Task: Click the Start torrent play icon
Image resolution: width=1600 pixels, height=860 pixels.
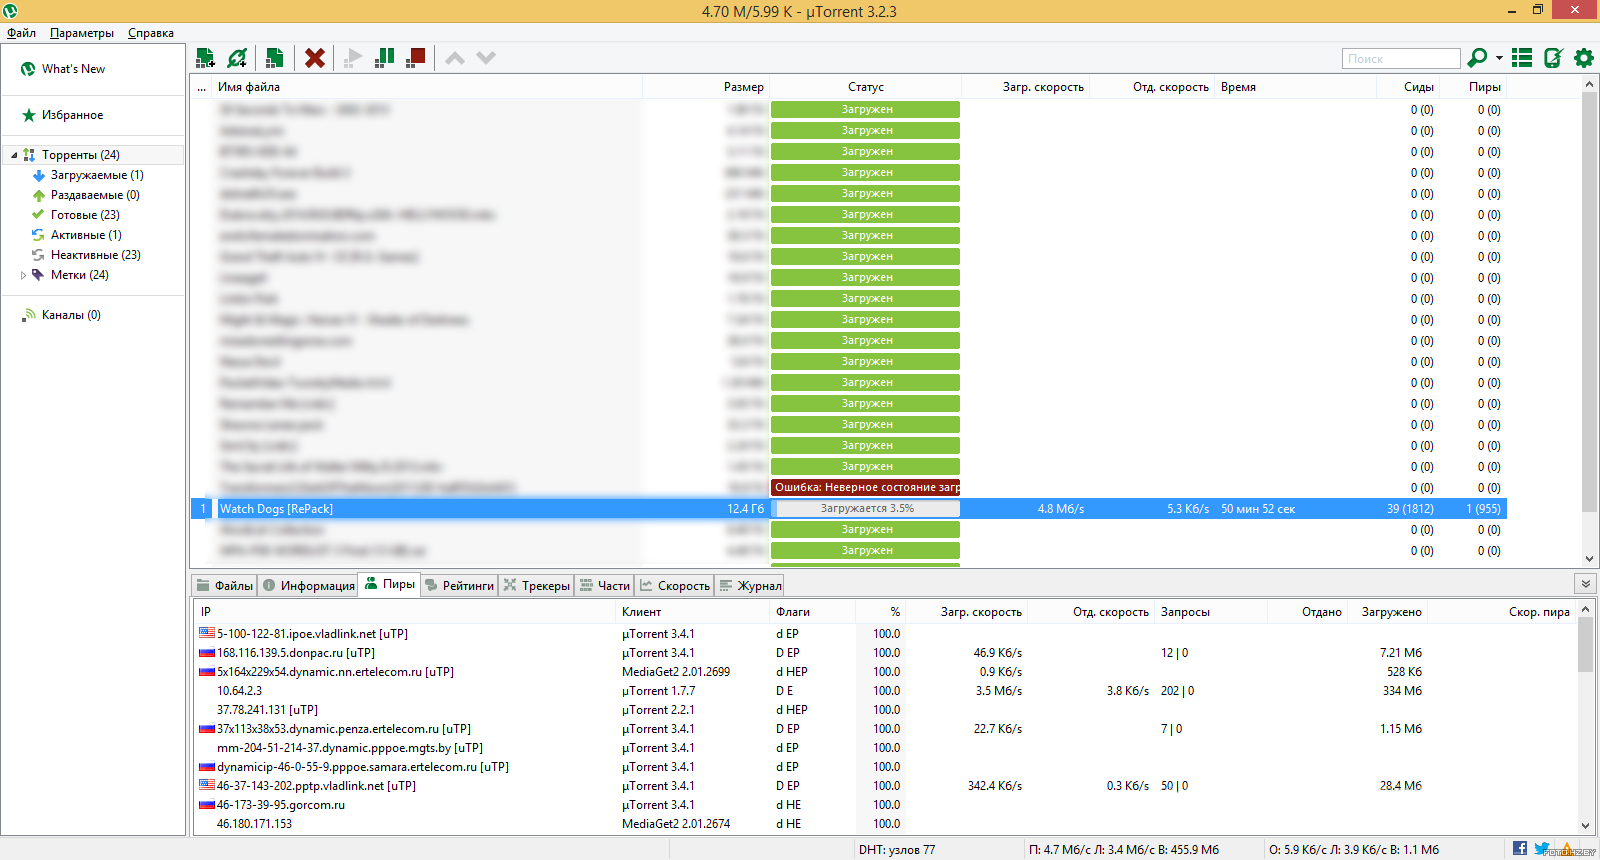Action: (353, 58)
